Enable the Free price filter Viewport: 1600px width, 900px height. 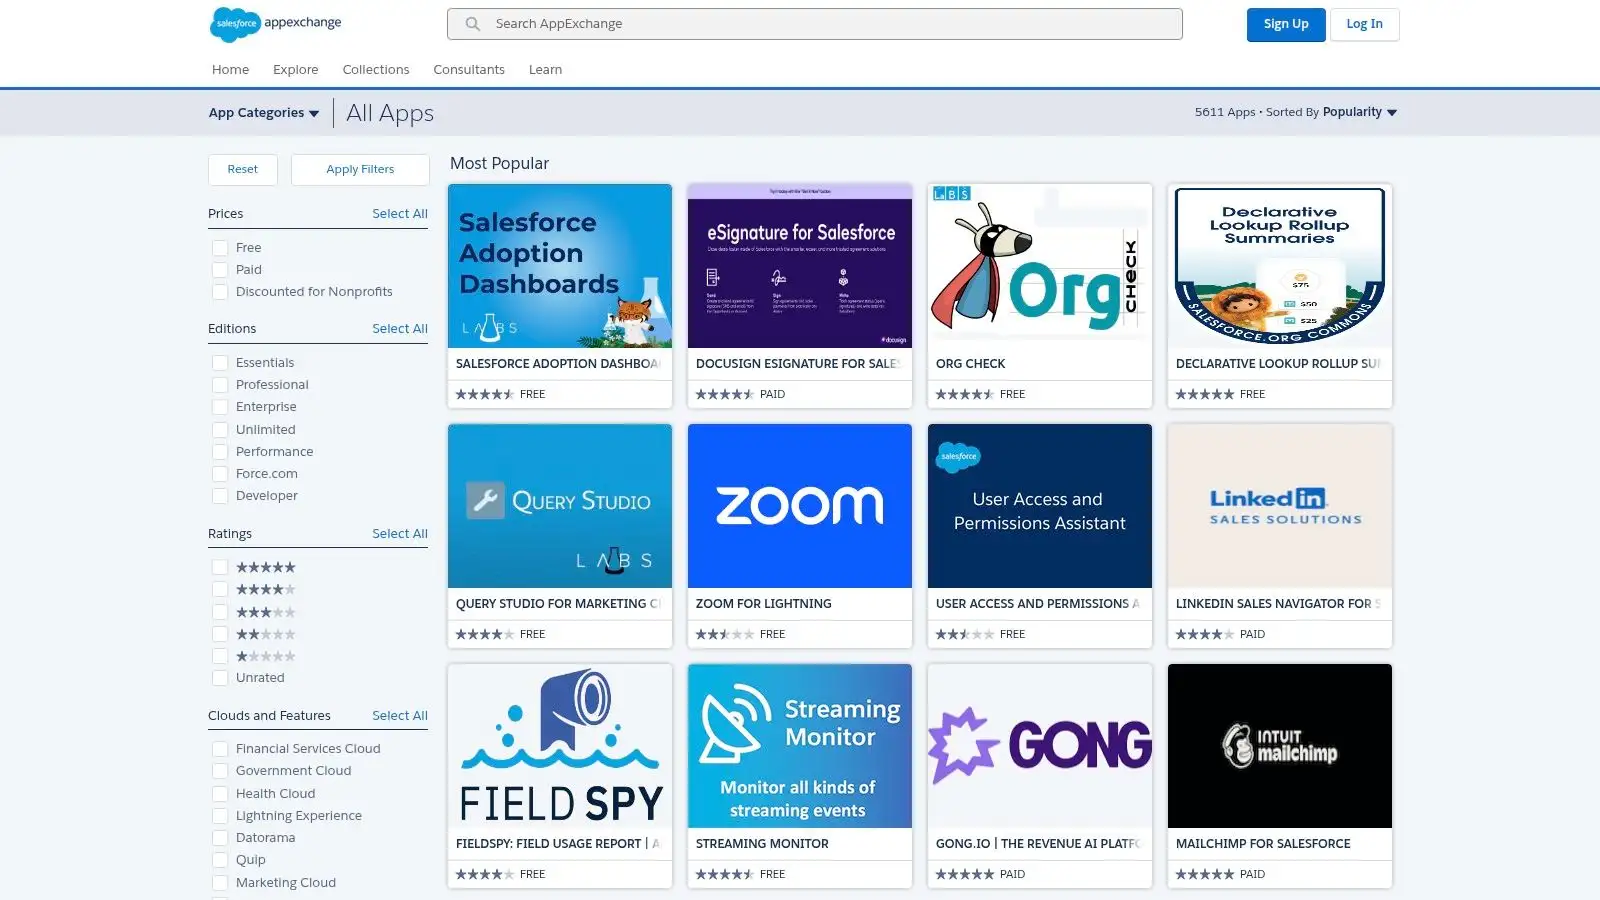point(220,247)
